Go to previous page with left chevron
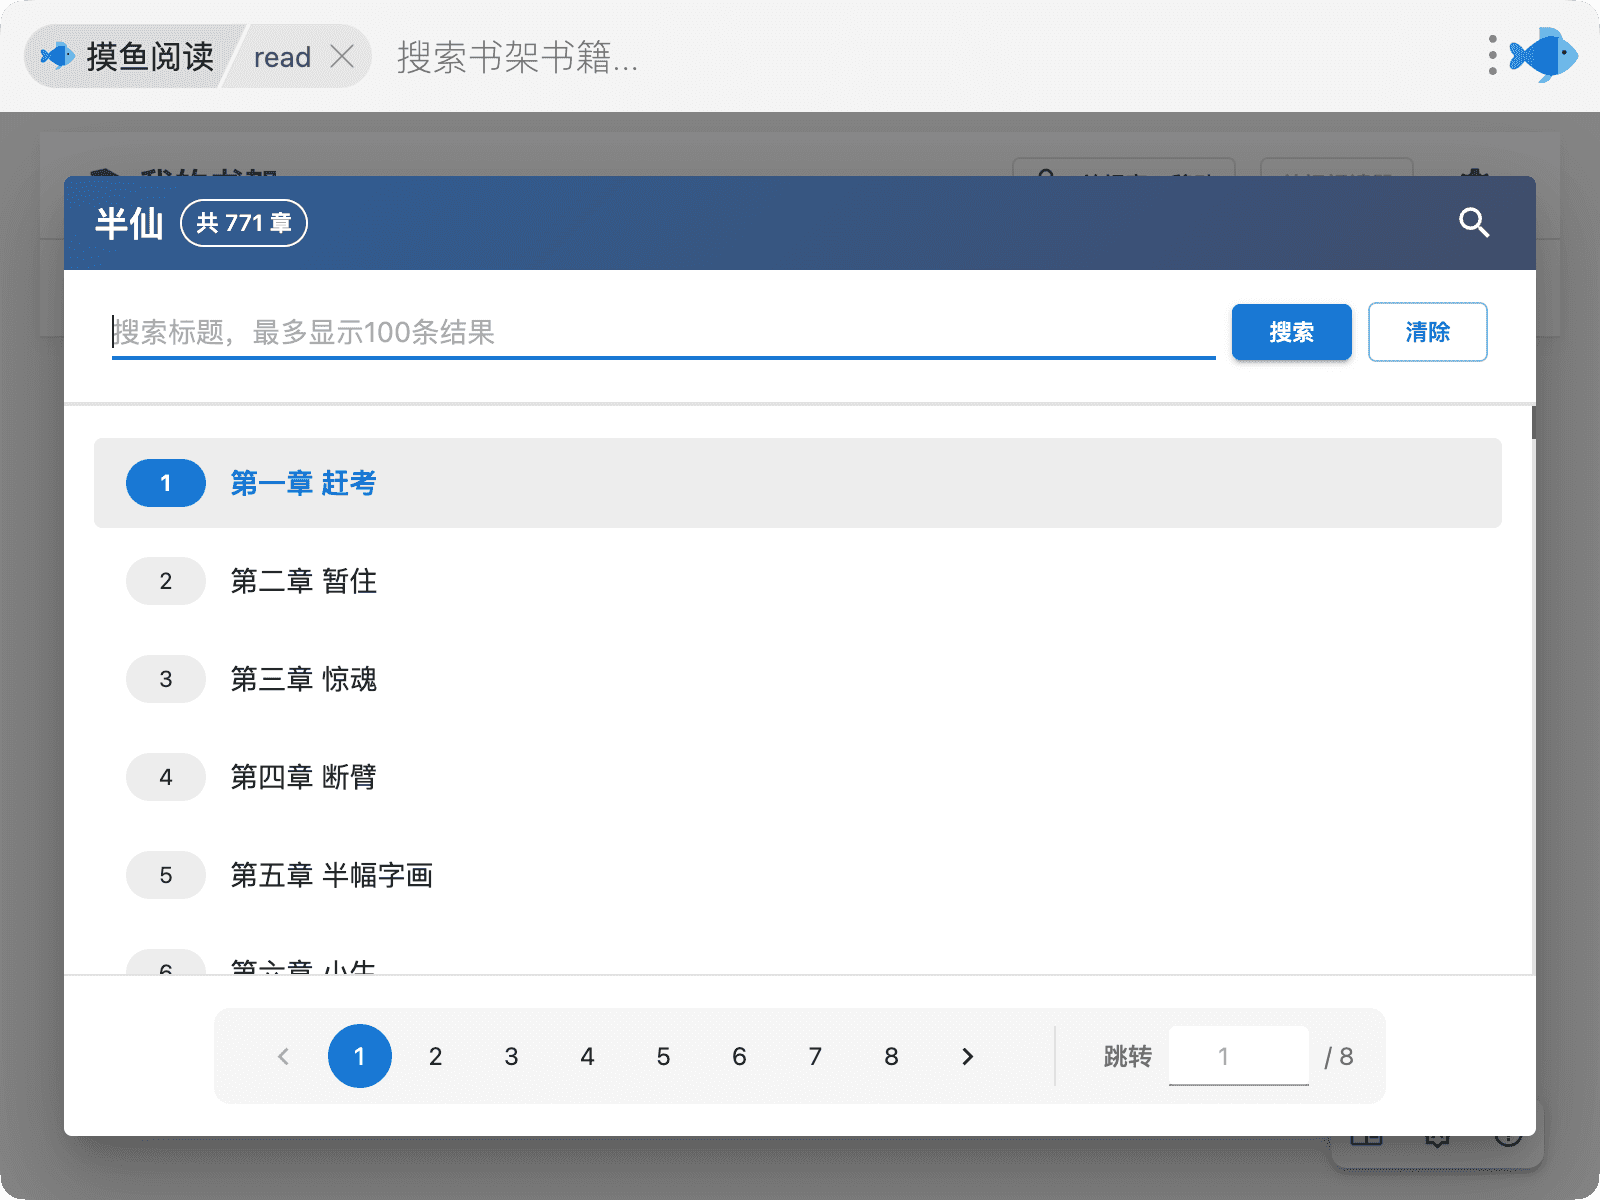The height and width of the screenshot is (1200, 1600). (284, 1057)
